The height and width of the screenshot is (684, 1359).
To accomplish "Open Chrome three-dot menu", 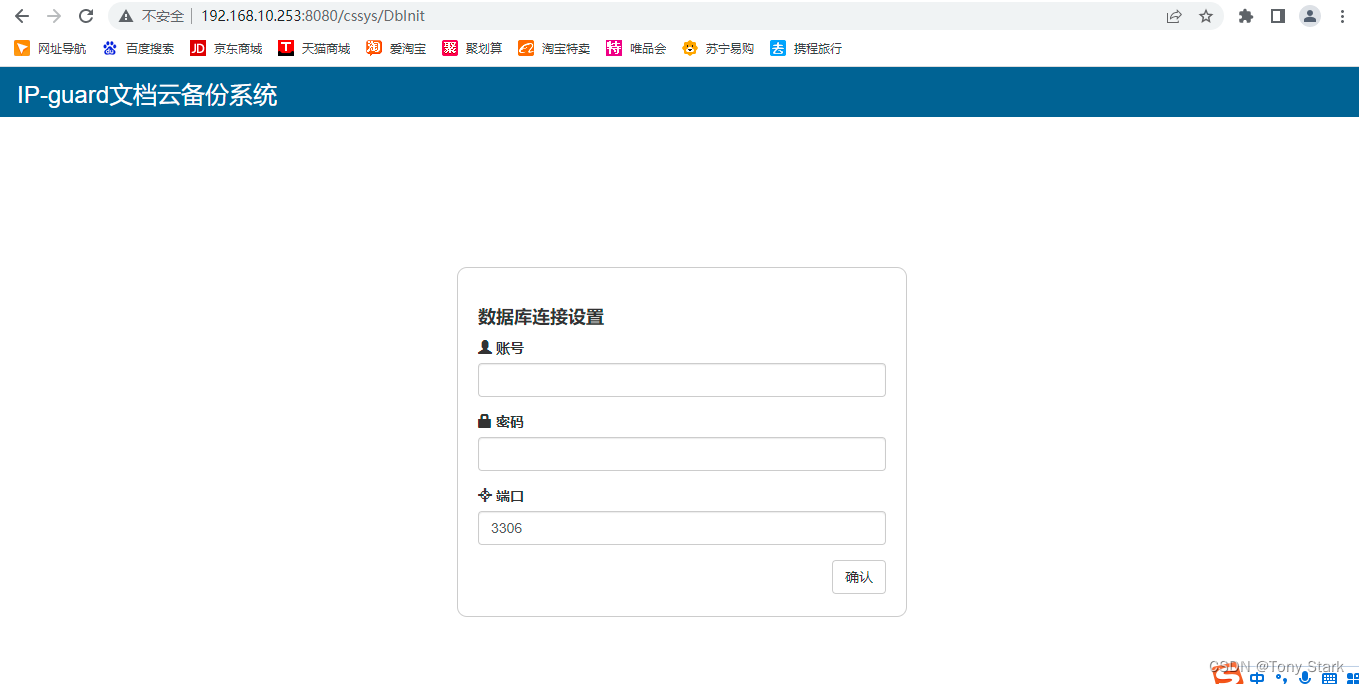I will point(1342,16).
